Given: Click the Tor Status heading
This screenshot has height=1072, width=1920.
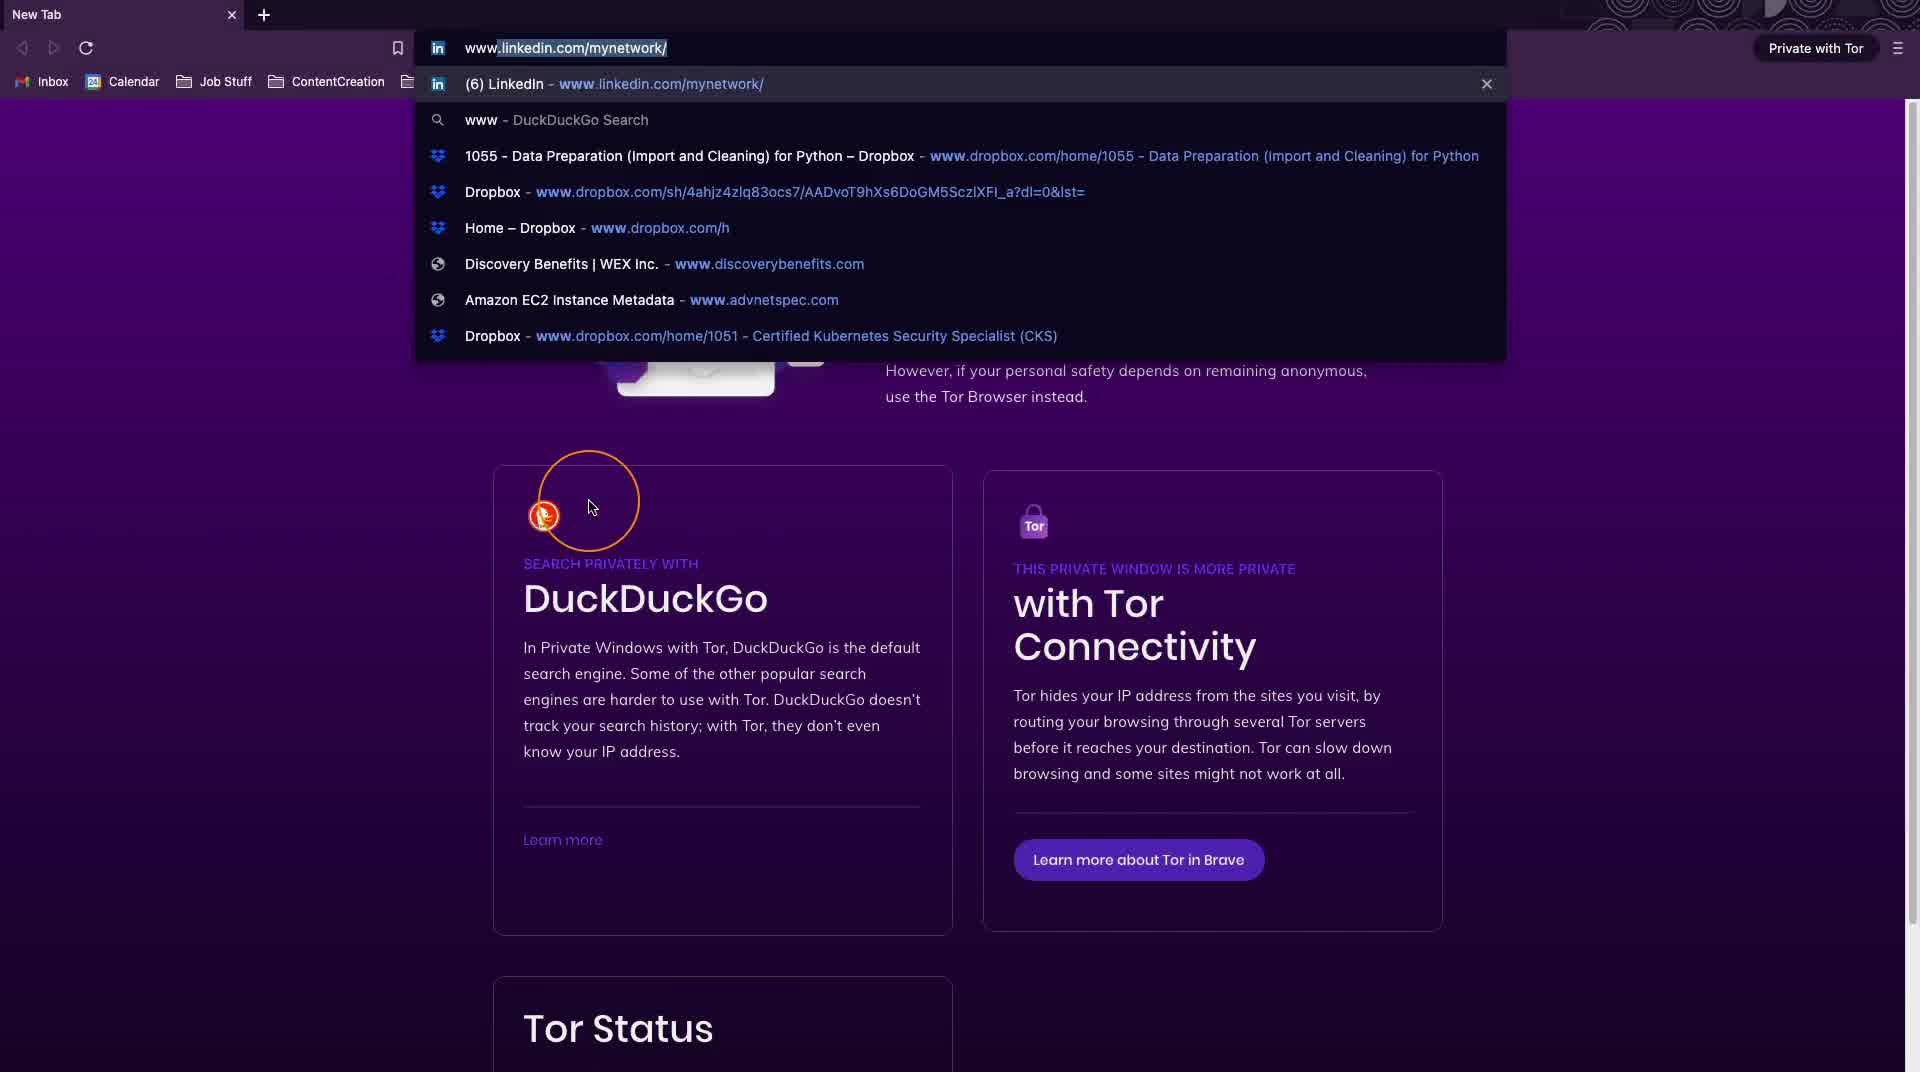Looking at the screenshot, I should pyautogui.click(x=618, y=1029).
